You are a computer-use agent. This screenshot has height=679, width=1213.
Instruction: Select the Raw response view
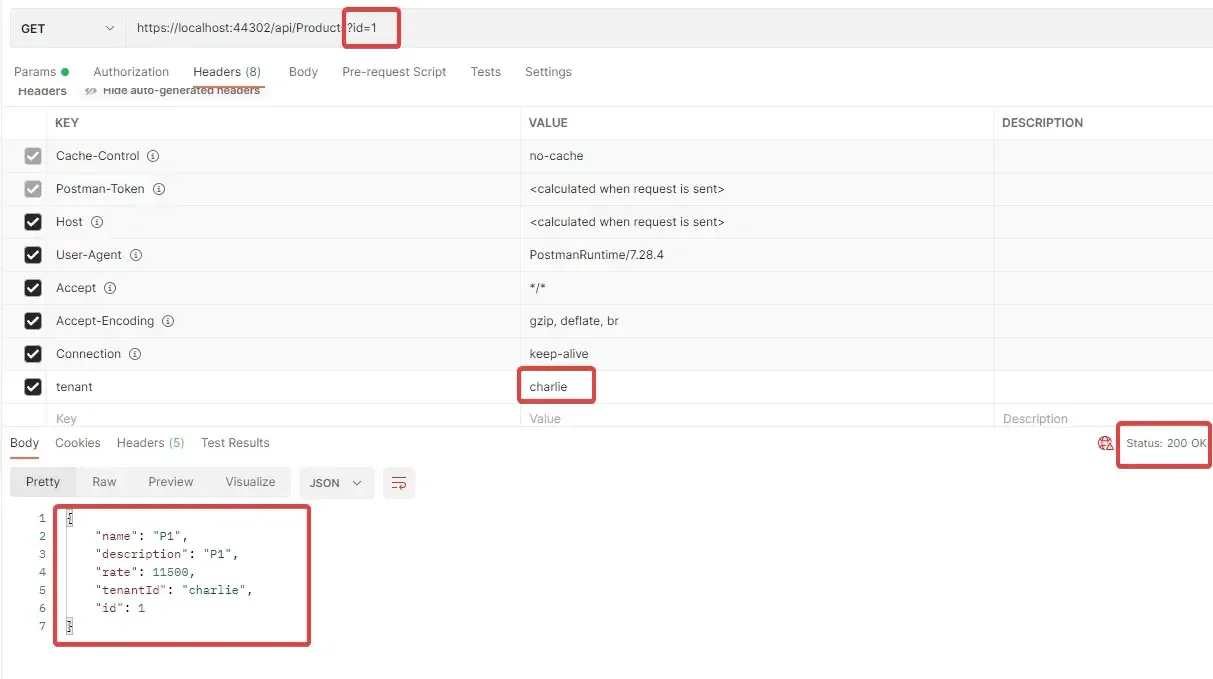[x=104, y=481]
